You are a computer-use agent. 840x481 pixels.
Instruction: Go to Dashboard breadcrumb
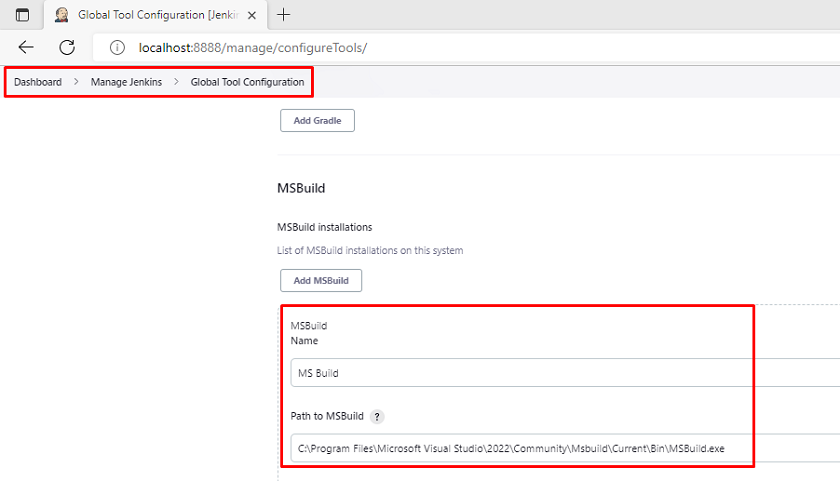[38, 82]
